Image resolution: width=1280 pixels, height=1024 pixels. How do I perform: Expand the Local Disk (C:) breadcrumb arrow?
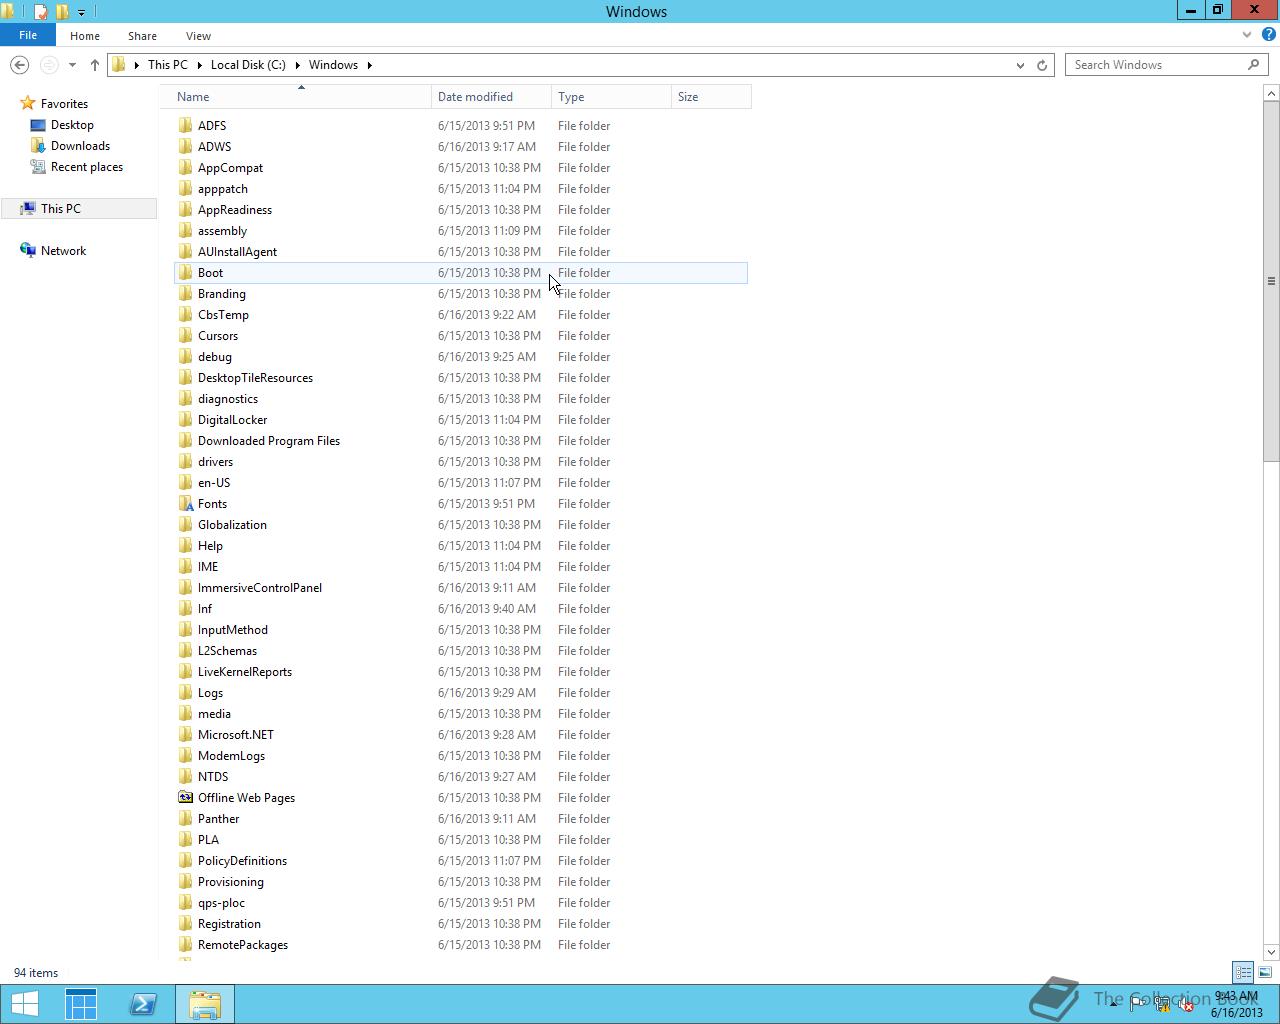(297, 65)
